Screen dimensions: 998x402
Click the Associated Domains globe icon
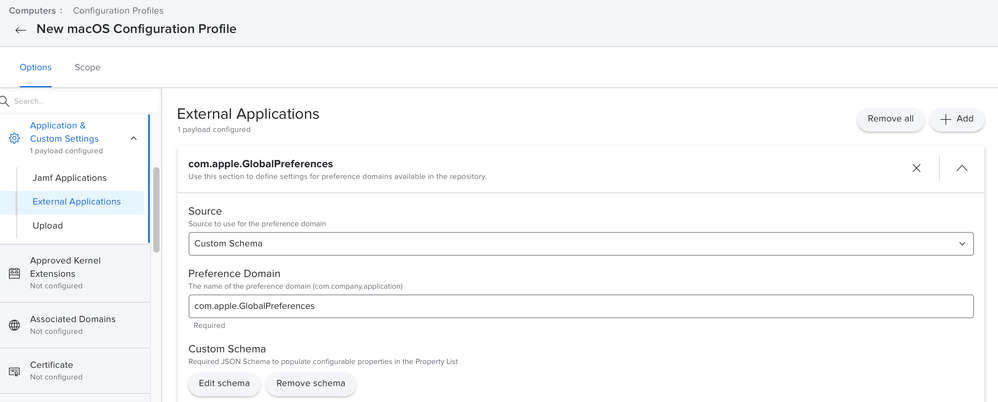14,325
